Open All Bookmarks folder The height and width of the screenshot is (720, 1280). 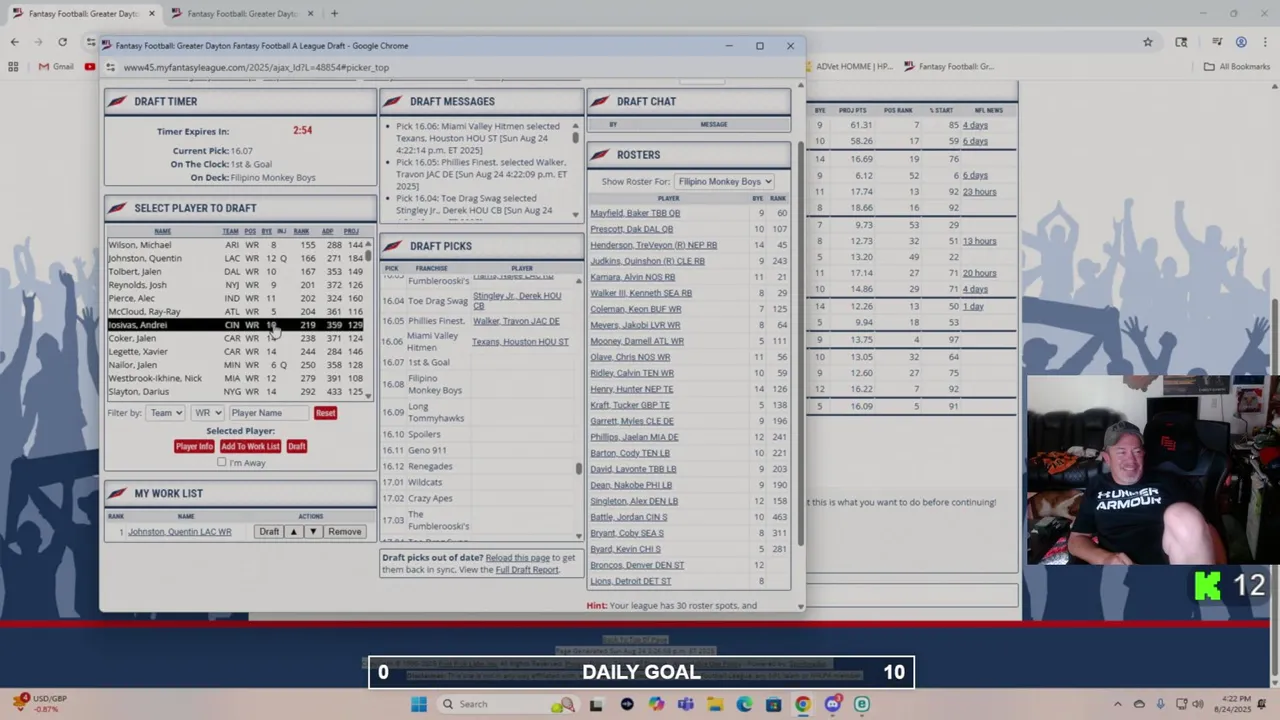1237,67
